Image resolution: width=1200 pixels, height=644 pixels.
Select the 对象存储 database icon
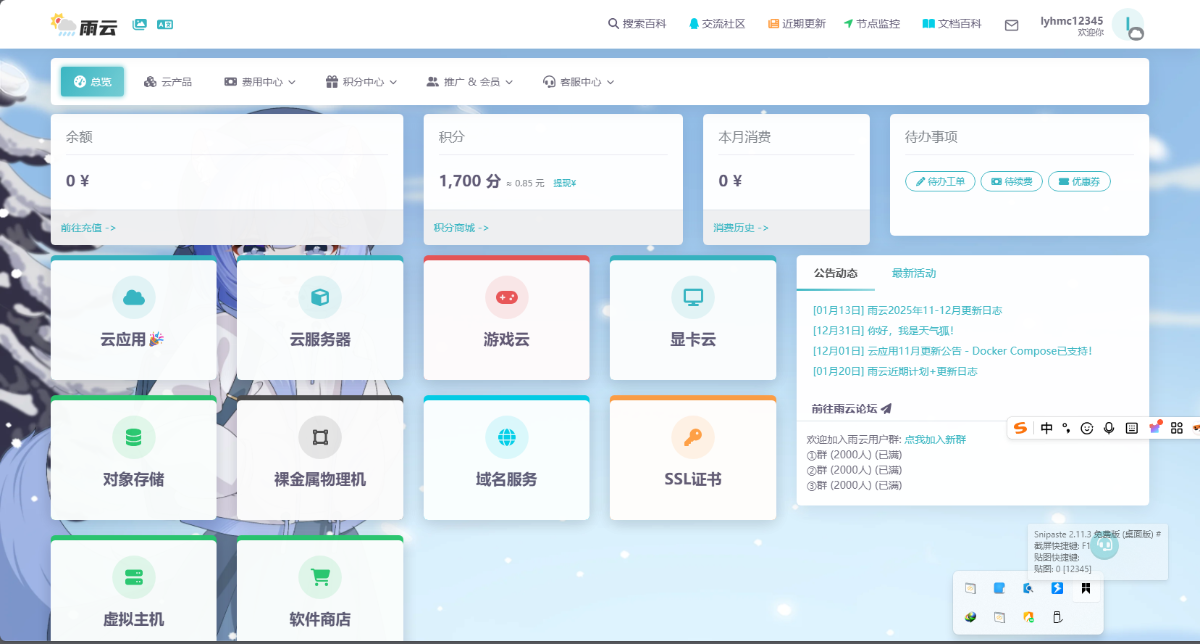pos(133,437)
